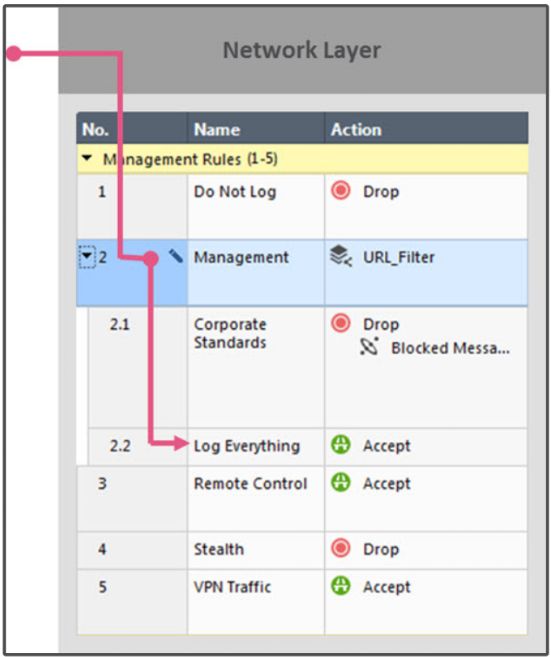Screen dimensions: 551x657
Task: Select the Management Rules section title row
Action: [x=302, y=159]
